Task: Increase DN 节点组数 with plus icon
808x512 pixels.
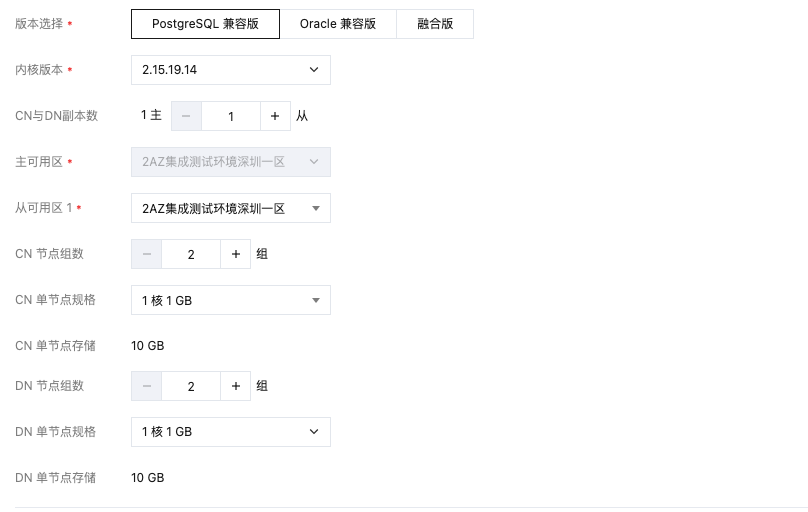Action: coord(235,386)
